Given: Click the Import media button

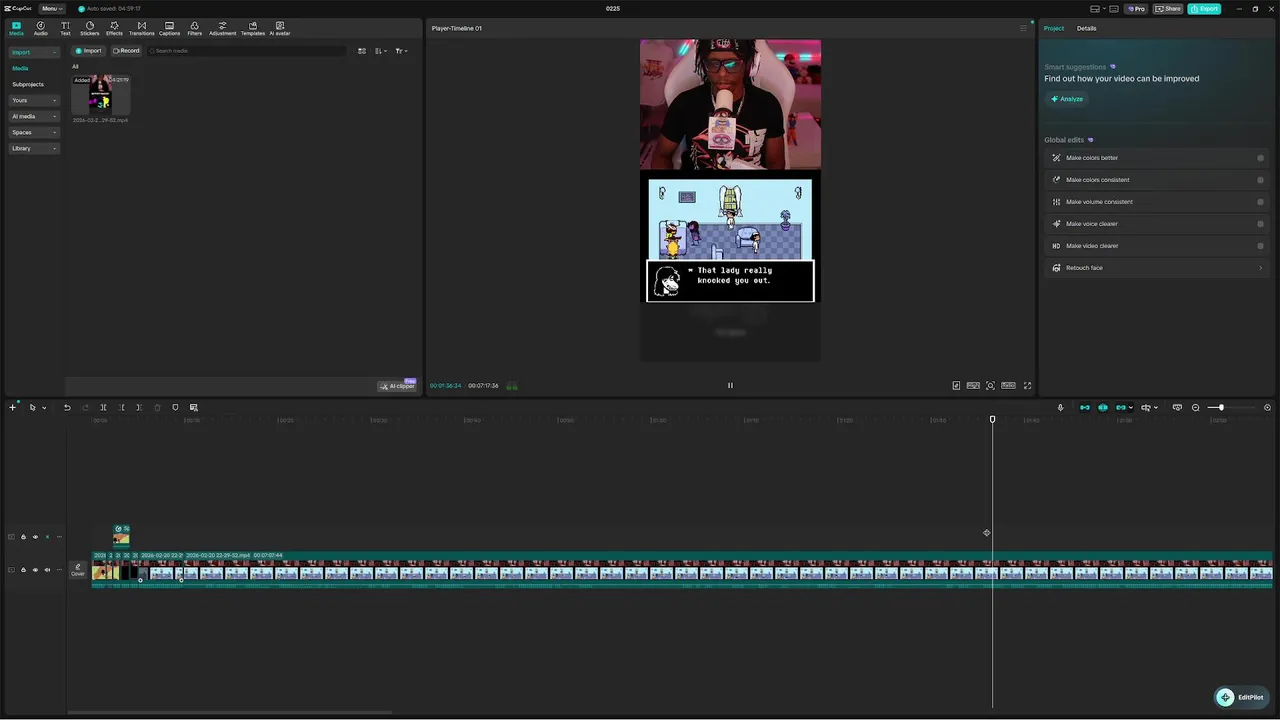Looking at the screenshot, I should (x=88, y=50).
